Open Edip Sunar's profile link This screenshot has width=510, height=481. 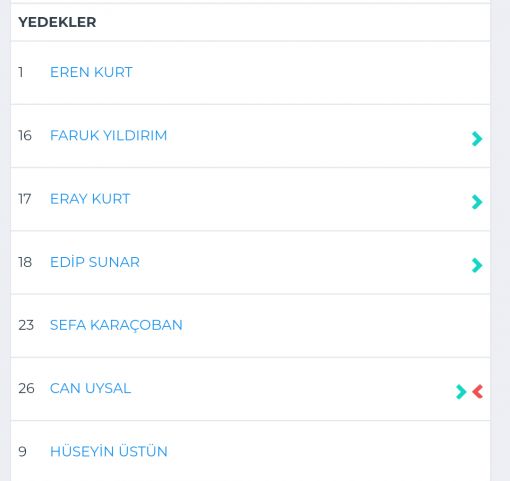(95, 262)
